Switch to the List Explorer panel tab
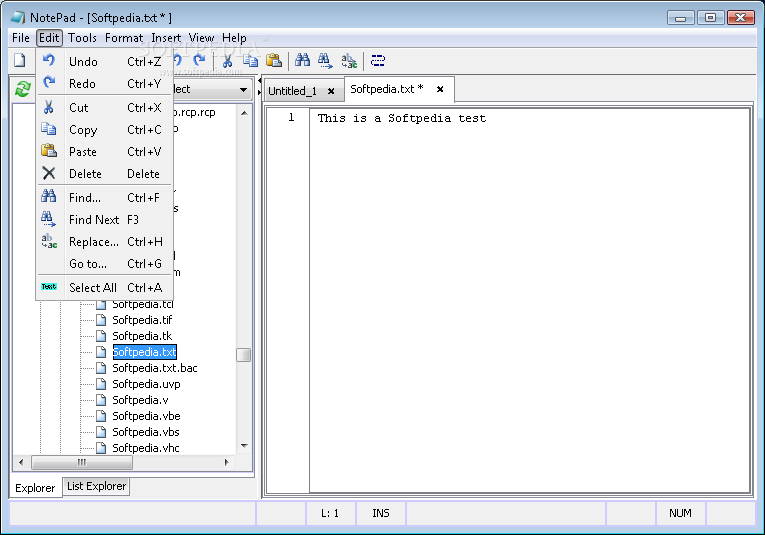 [x=97, y=486]
